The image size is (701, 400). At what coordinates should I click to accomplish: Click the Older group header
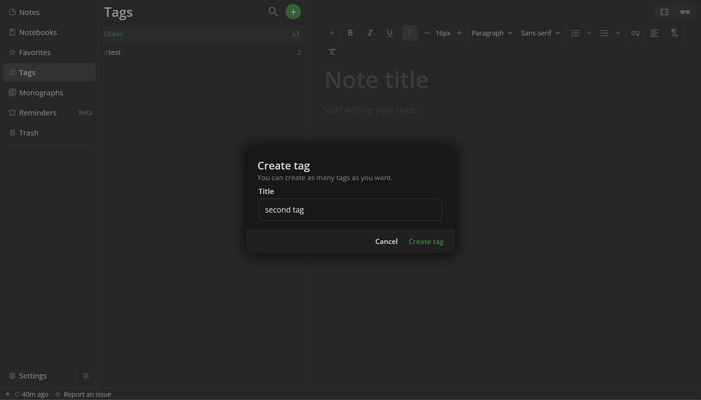click(x=202, y=34)
